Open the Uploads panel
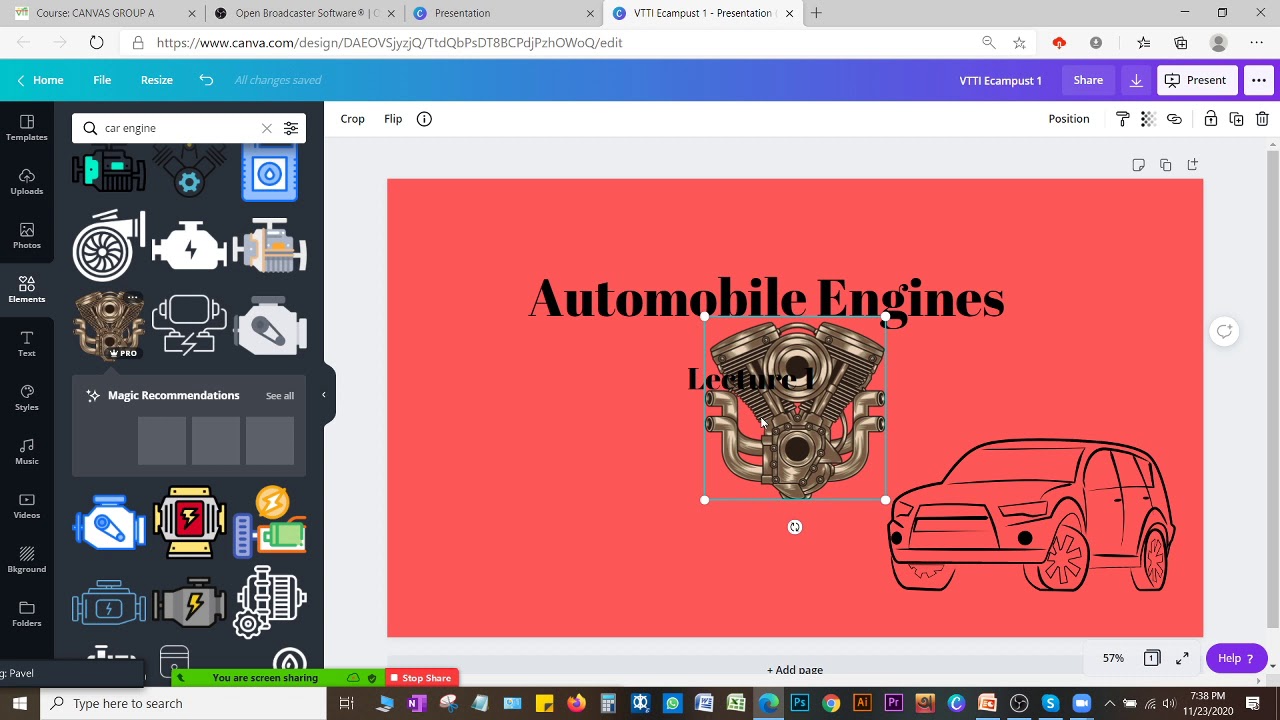 coord(27,181)
